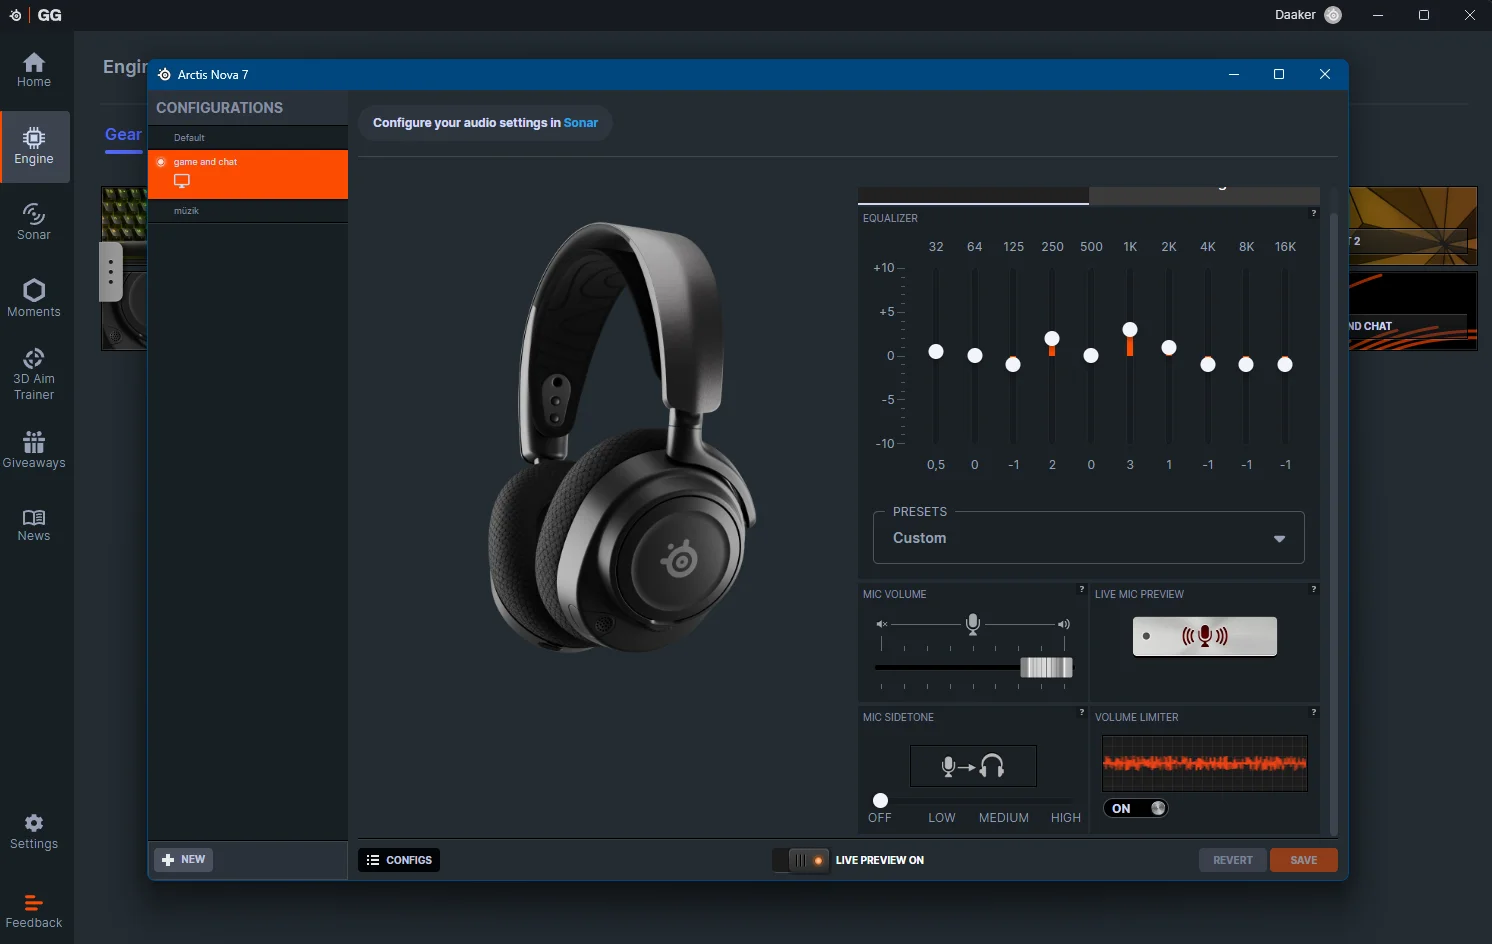Screen dimensions: 1492x944
Task: Click the Live Mic Preview help question mark
Action: pos(1314,589)
